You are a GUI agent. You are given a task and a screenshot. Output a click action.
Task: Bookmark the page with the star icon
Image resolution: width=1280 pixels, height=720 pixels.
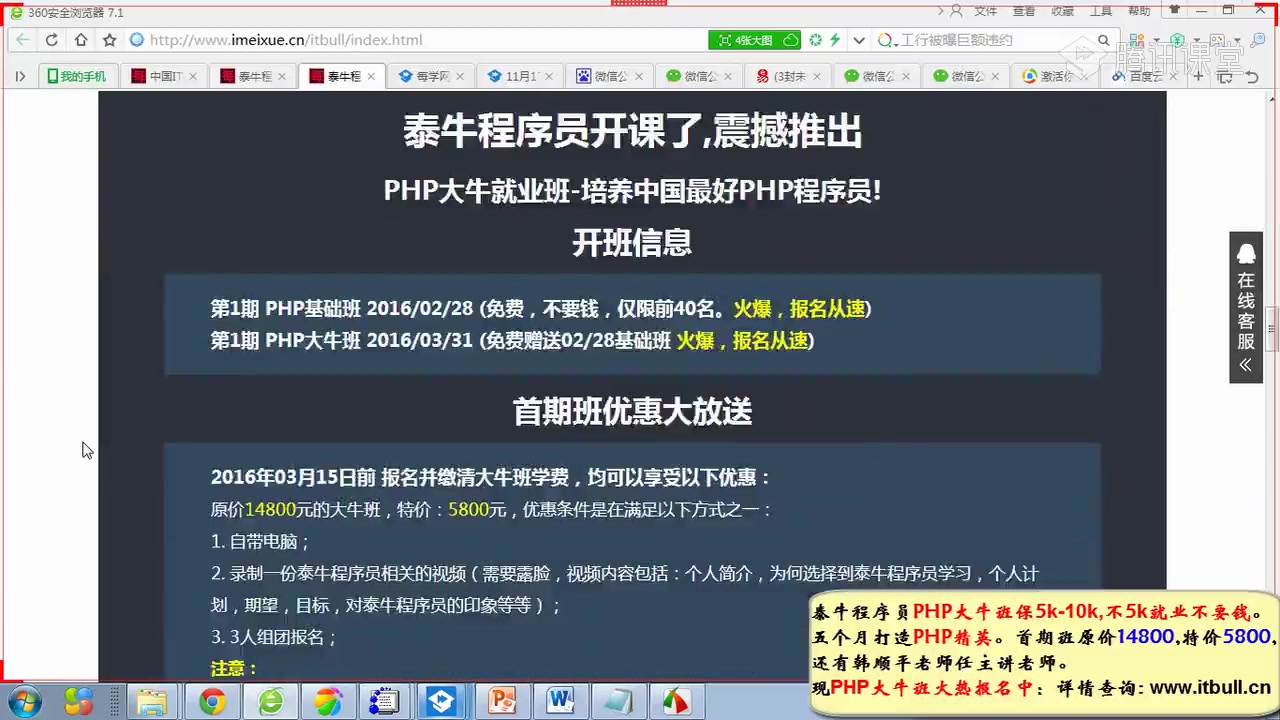pos(110,40)
